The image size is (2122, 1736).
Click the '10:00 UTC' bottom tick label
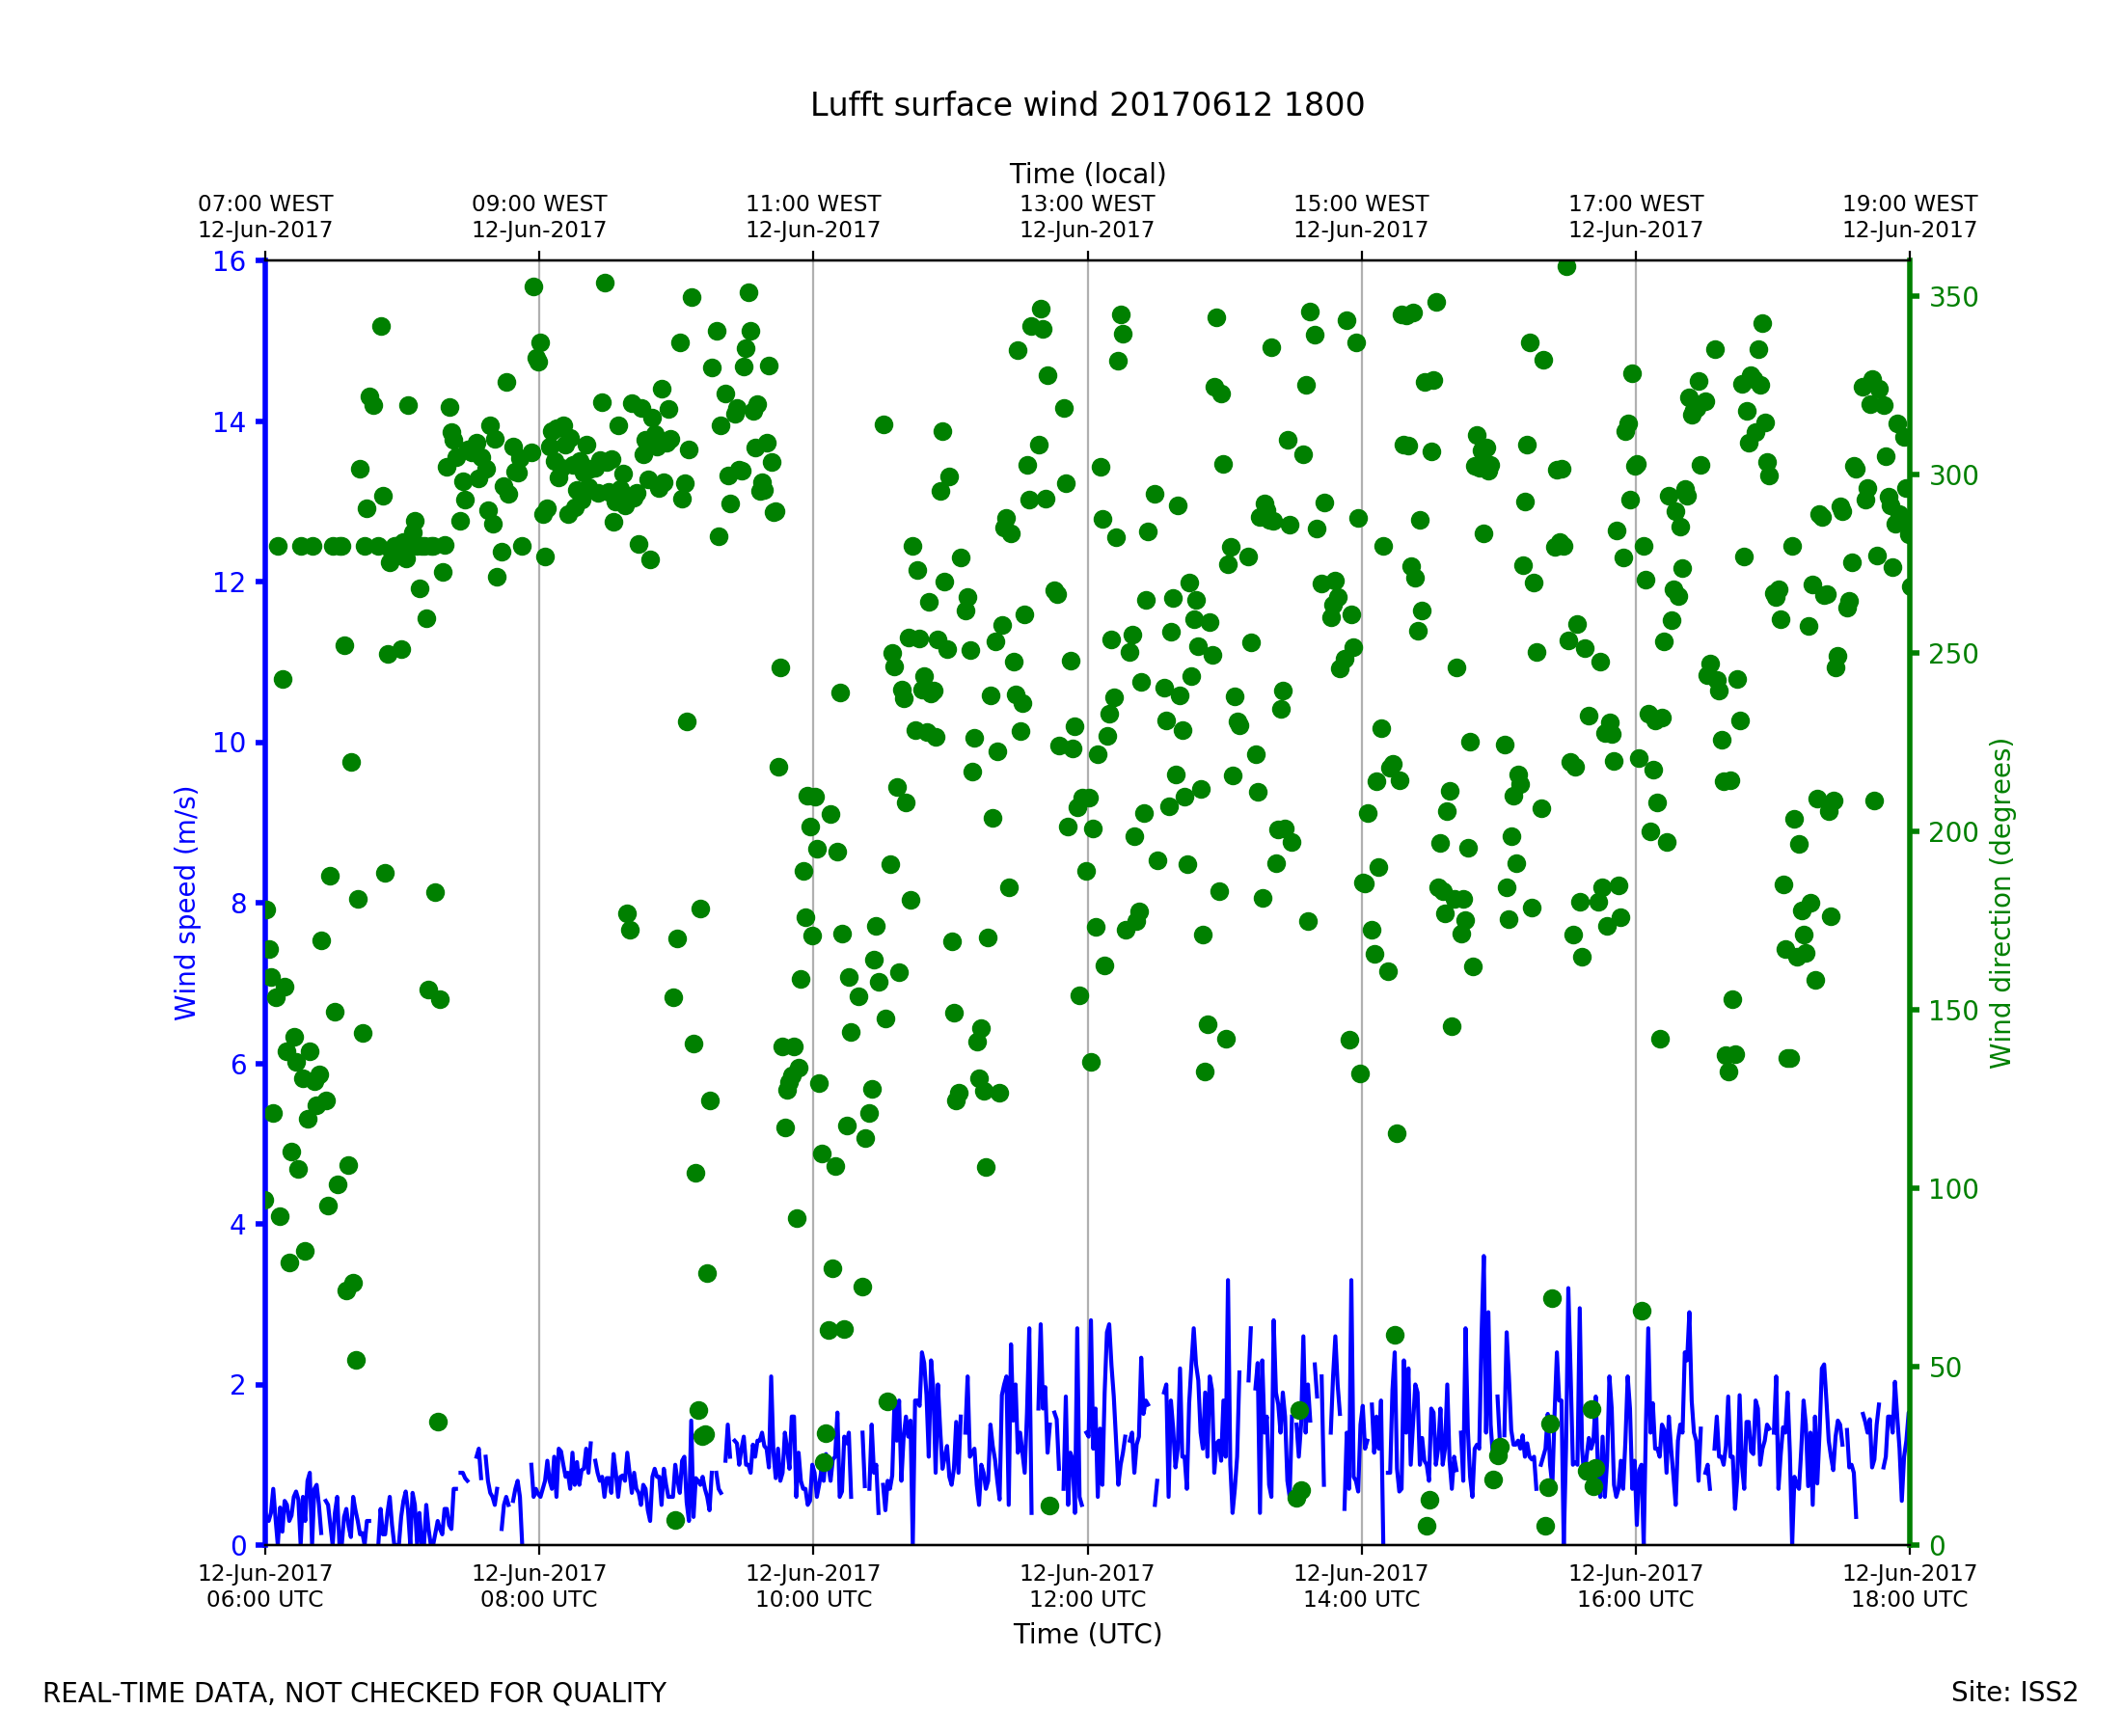point(813,1600)
